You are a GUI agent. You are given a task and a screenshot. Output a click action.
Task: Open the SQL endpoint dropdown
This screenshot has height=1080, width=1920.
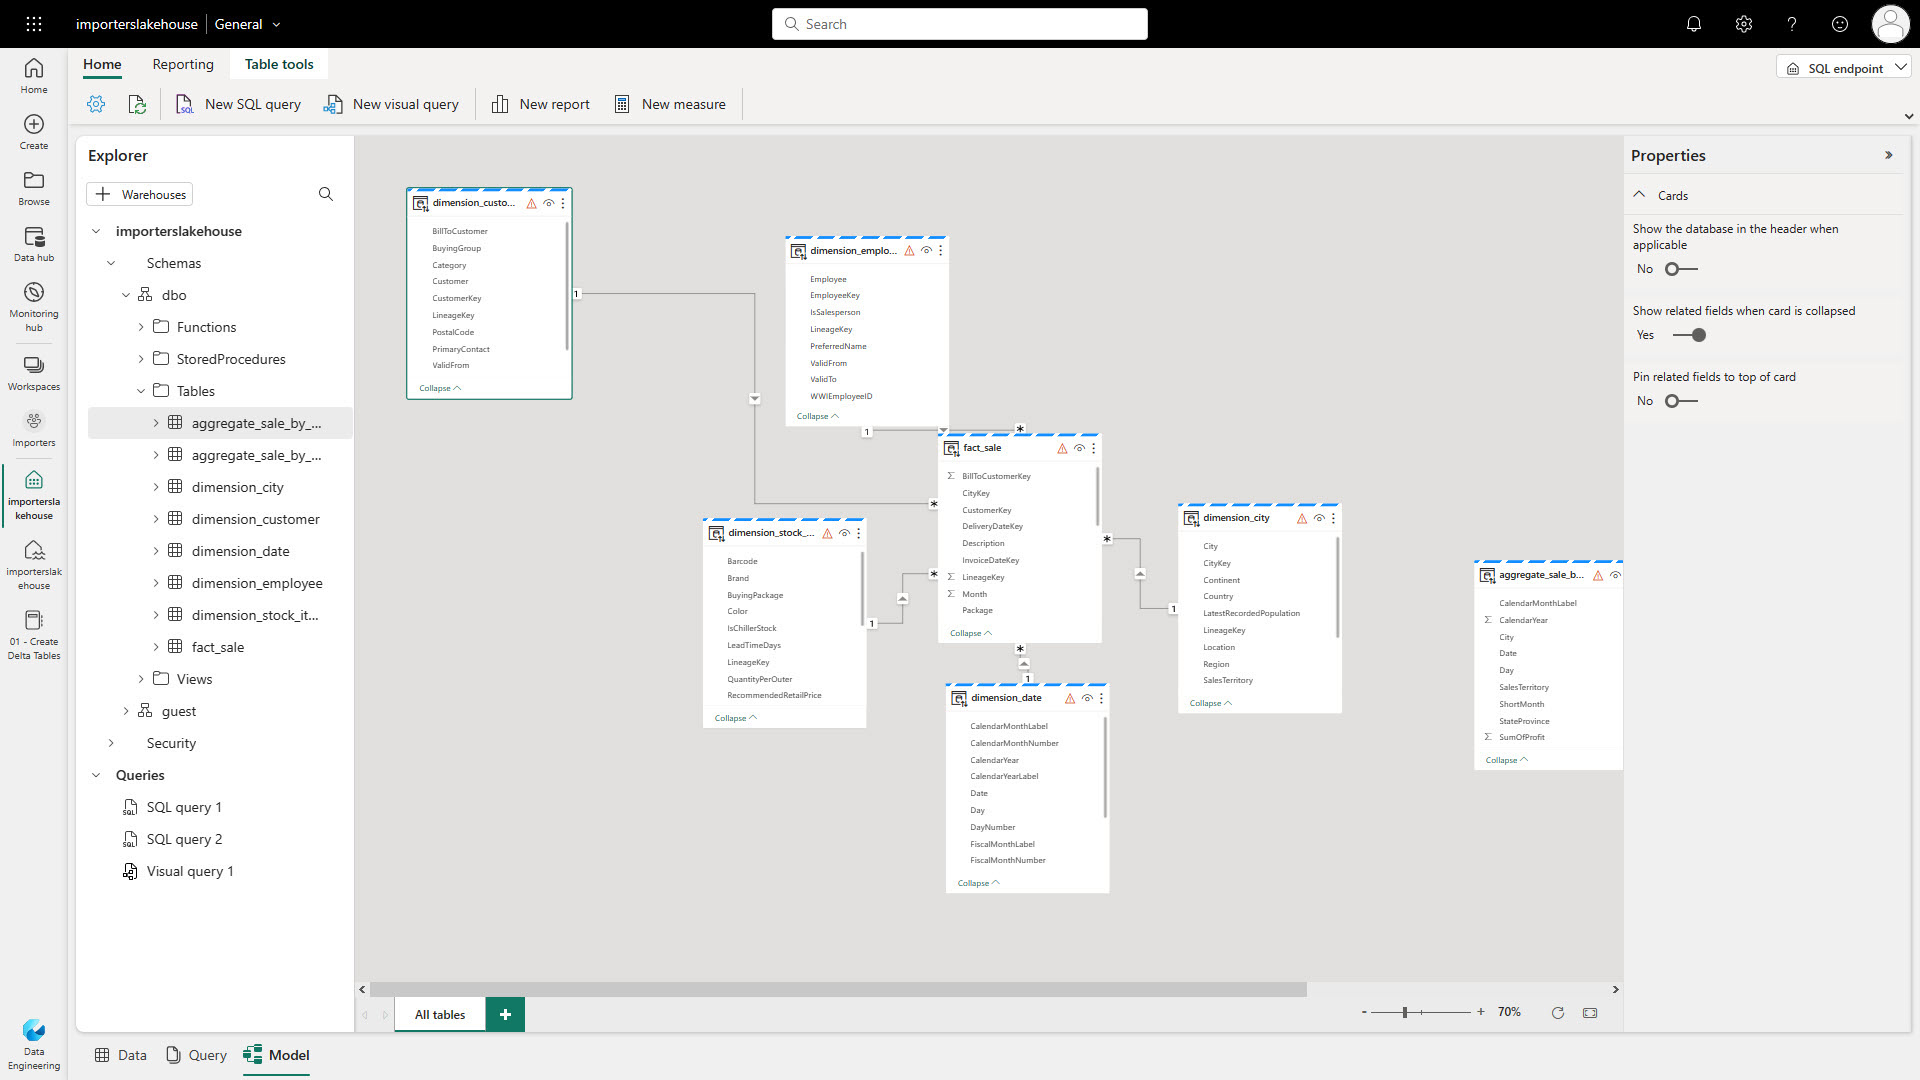pos(1846,68)
